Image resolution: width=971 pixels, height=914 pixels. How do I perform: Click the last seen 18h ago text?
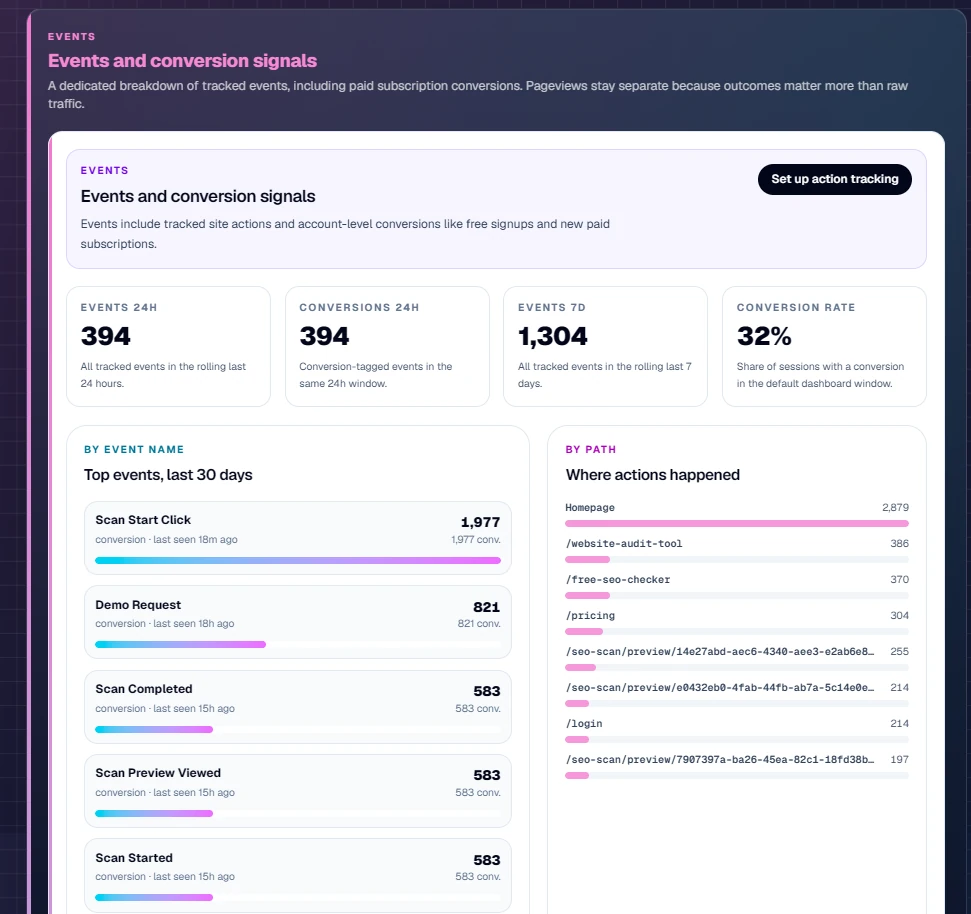click(x=194, y=624)
